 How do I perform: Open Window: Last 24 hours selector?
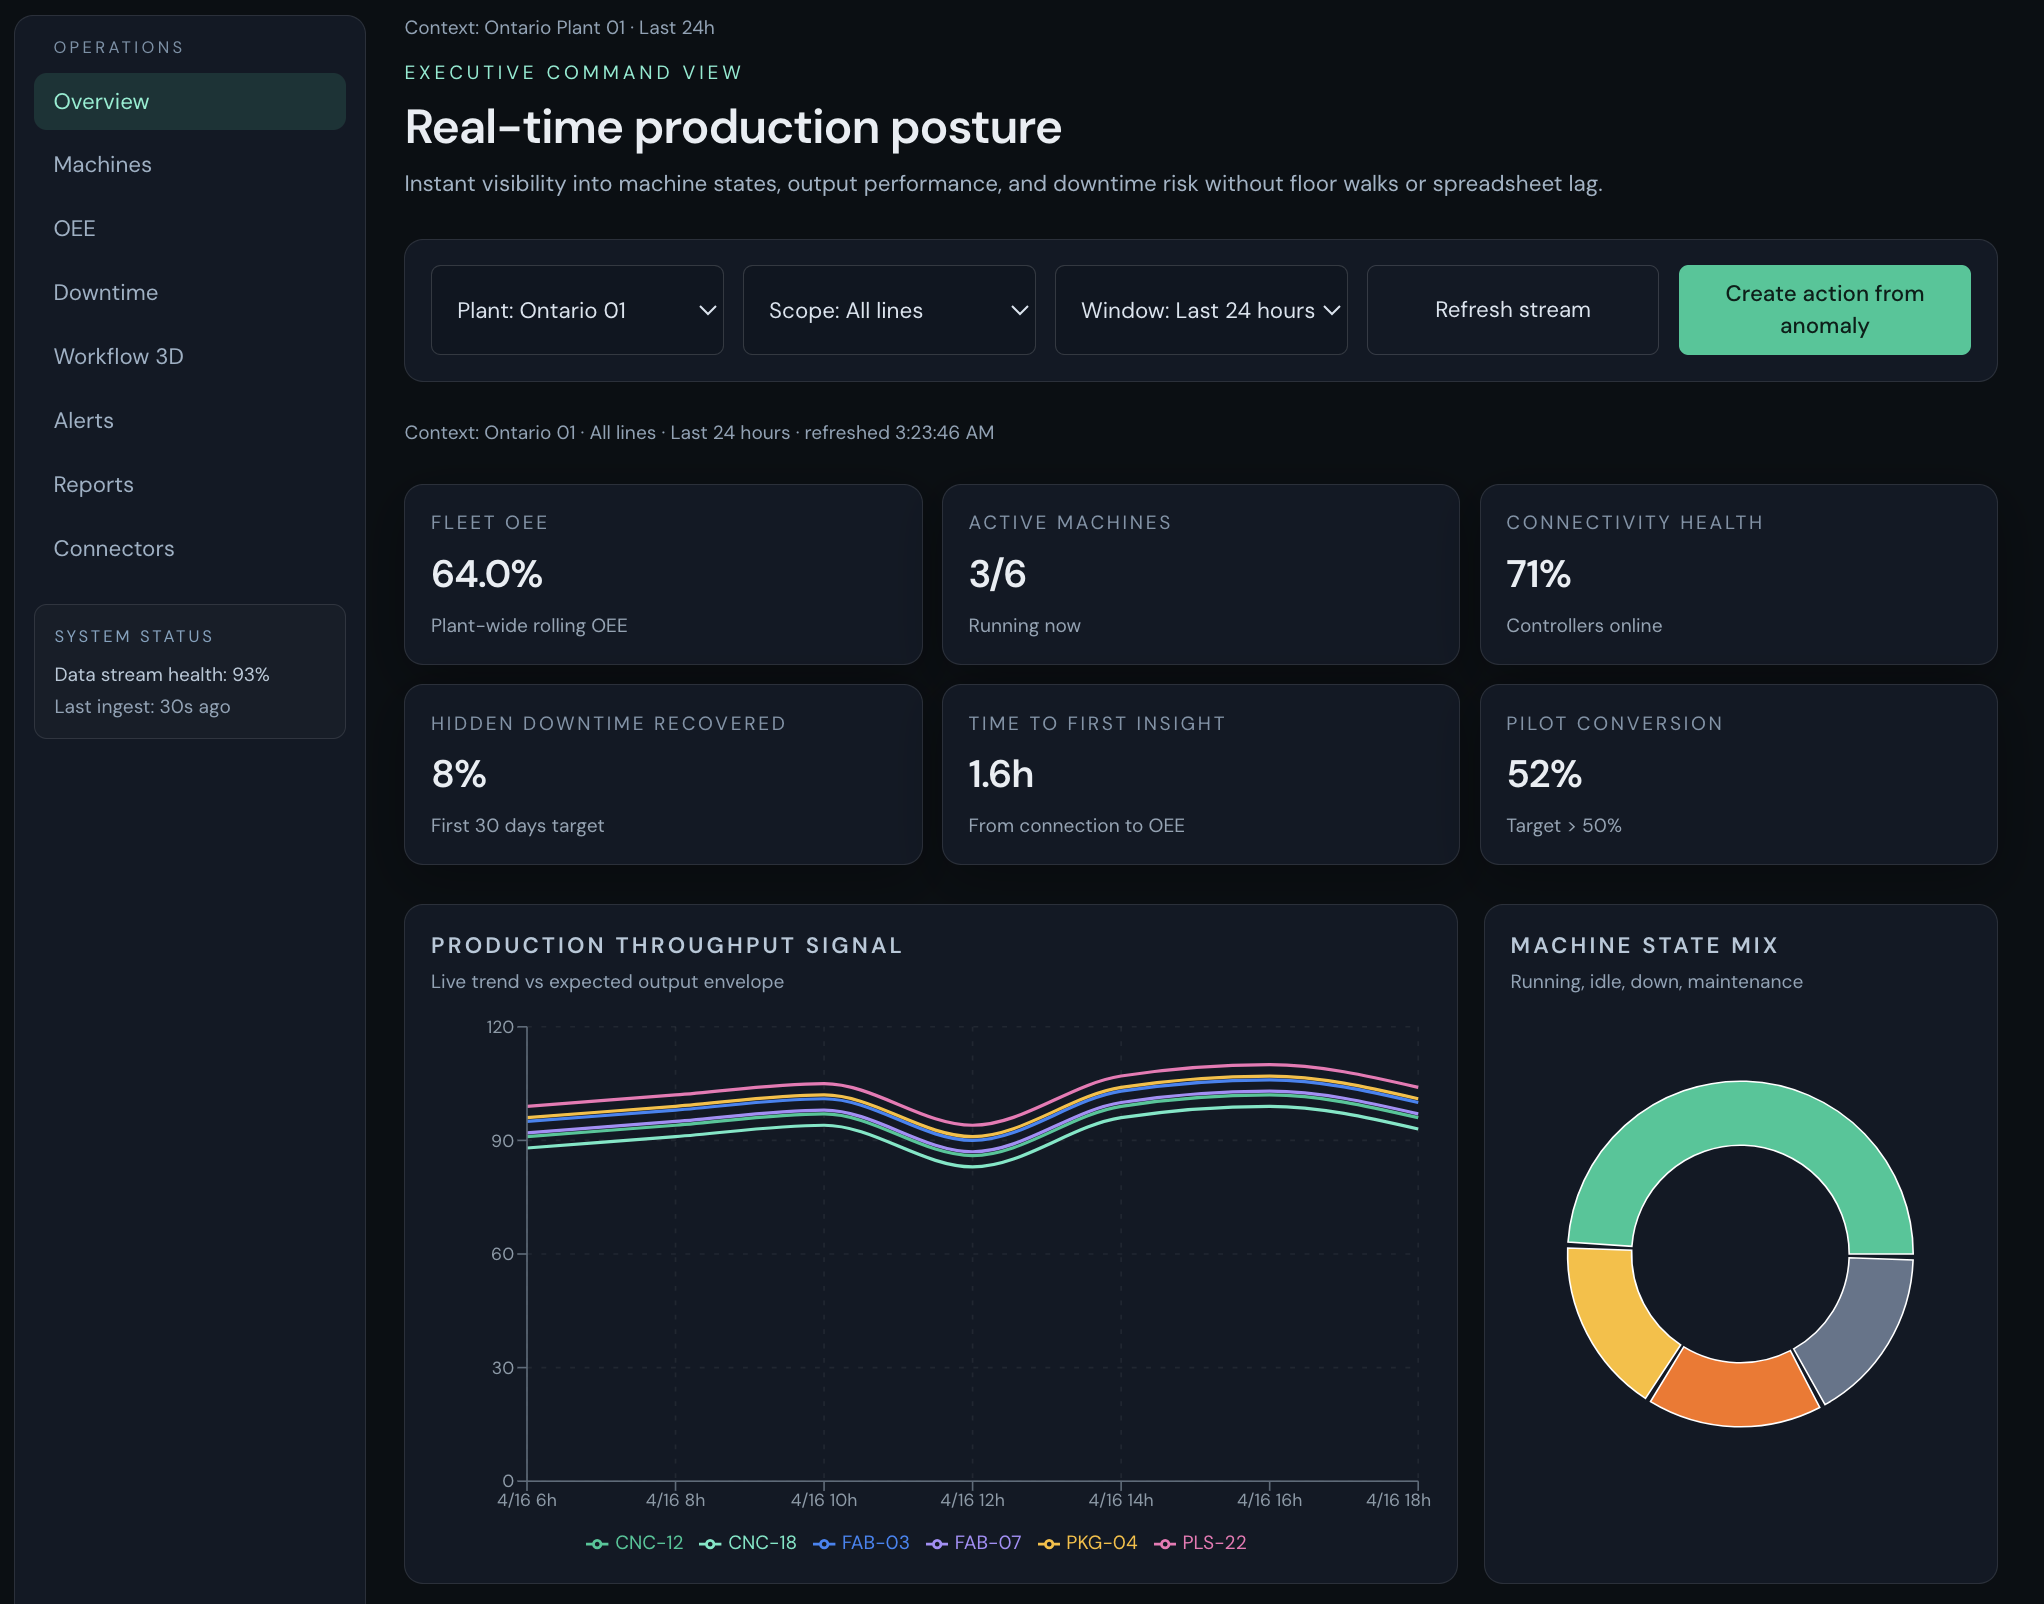[1201, 310]
